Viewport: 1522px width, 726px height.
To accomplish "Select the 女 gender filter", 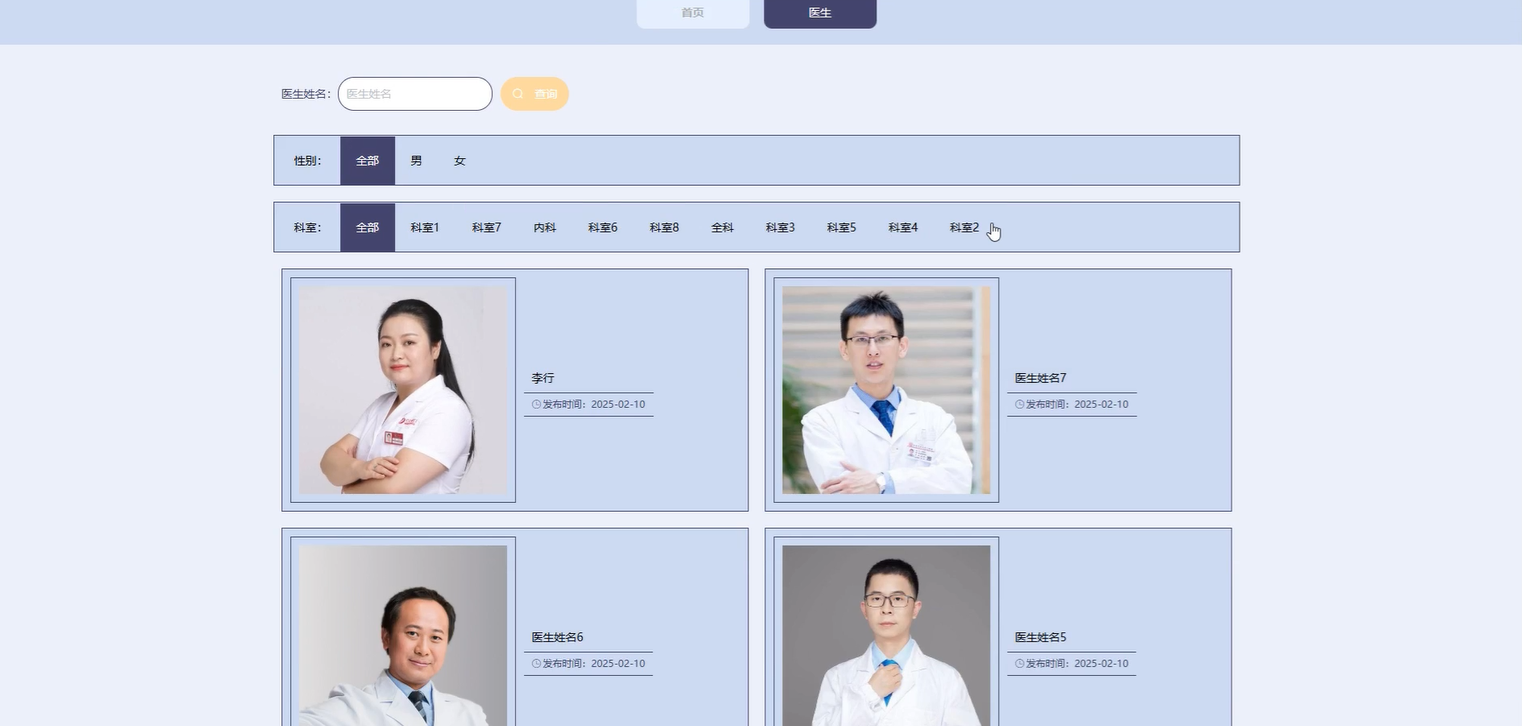I will 459,160.
